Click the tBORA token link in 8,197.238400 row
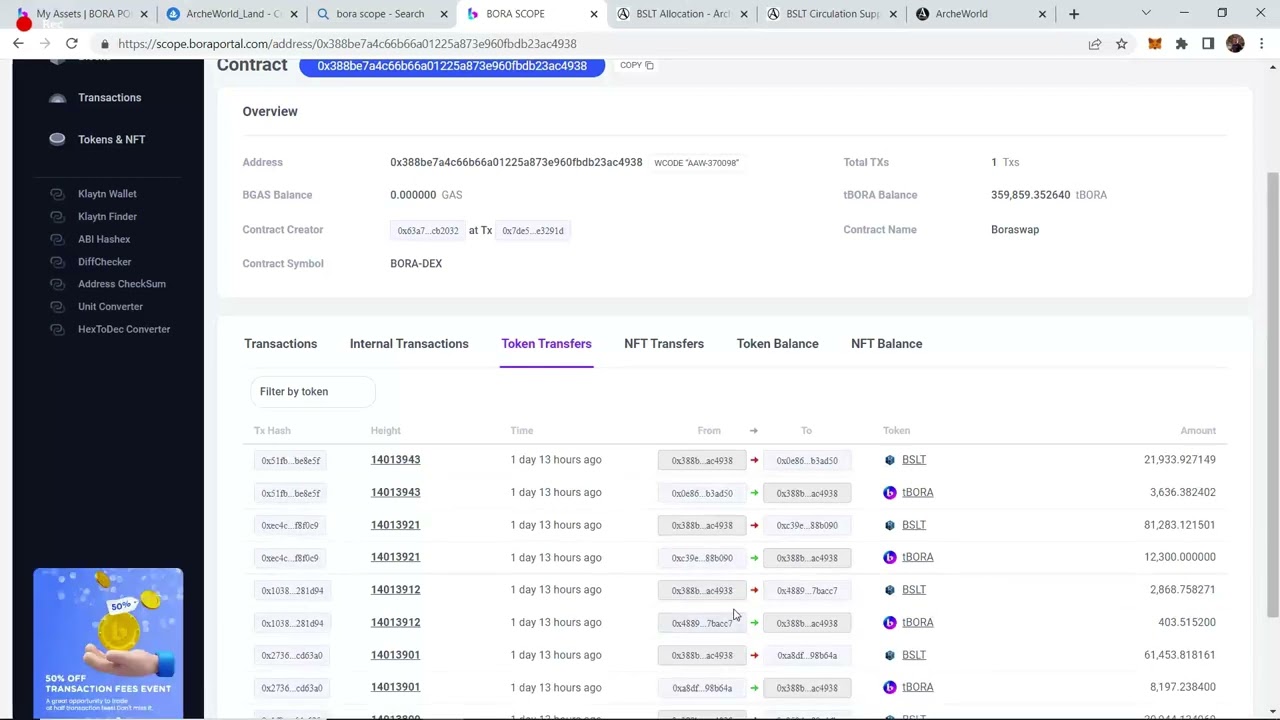Viewport: 1280px width, 720px height. tap(918, 687)
